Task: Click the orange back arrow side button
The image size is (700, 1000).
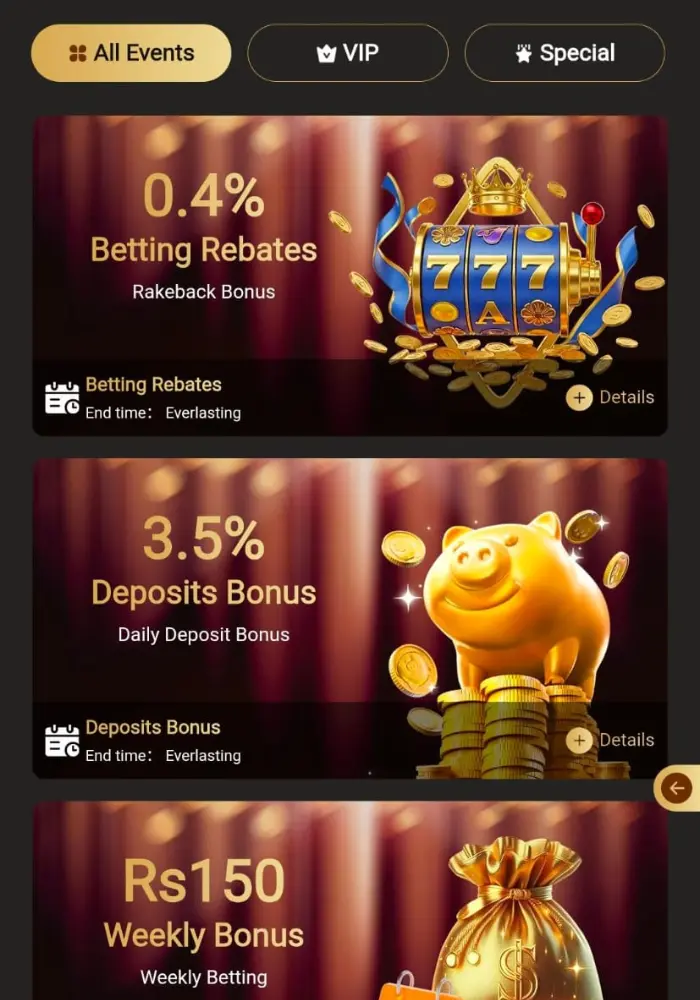Action: [677, 789]
